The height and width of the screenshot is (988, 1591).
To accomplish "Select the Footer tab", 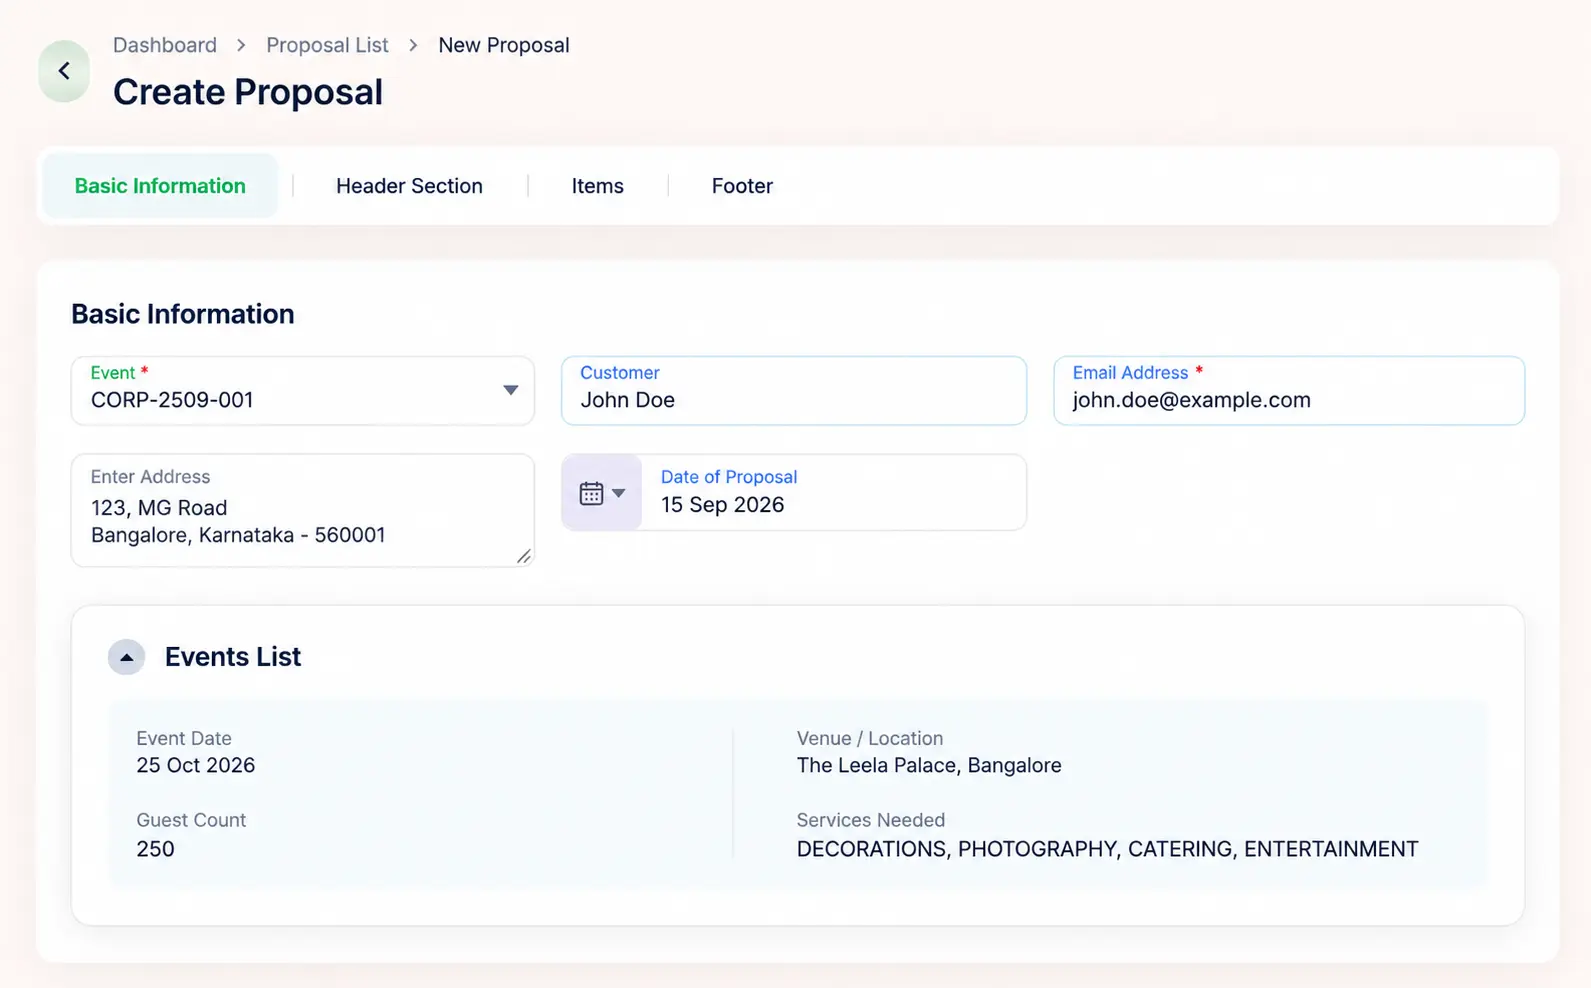I will point(742,186).
